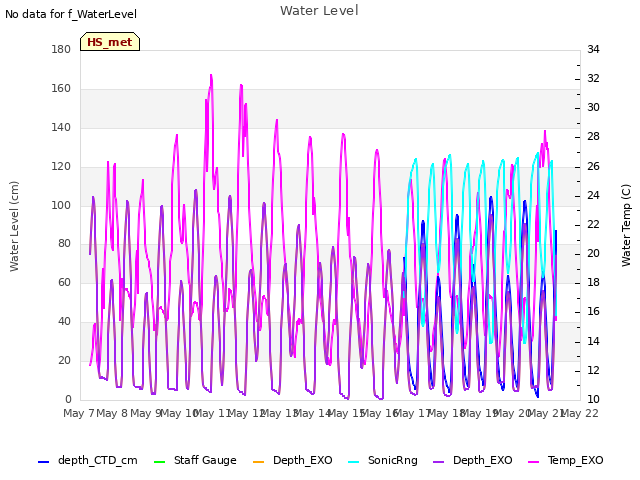Image resolution: width=640 pixels, height=480 pixels.
Task: Click the 0 tick on left axis
Action: point(68,399)
